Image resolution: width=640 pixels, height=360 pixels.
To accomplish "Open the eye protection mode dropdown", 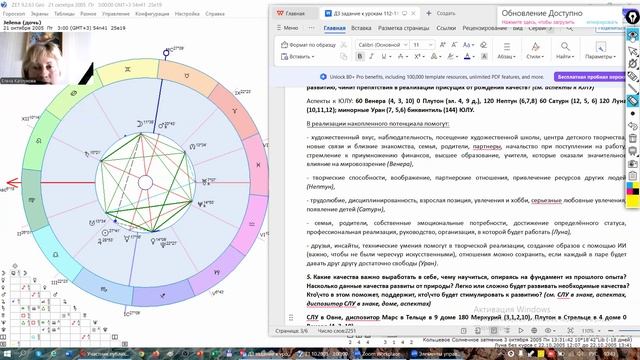I will [550, 331].
